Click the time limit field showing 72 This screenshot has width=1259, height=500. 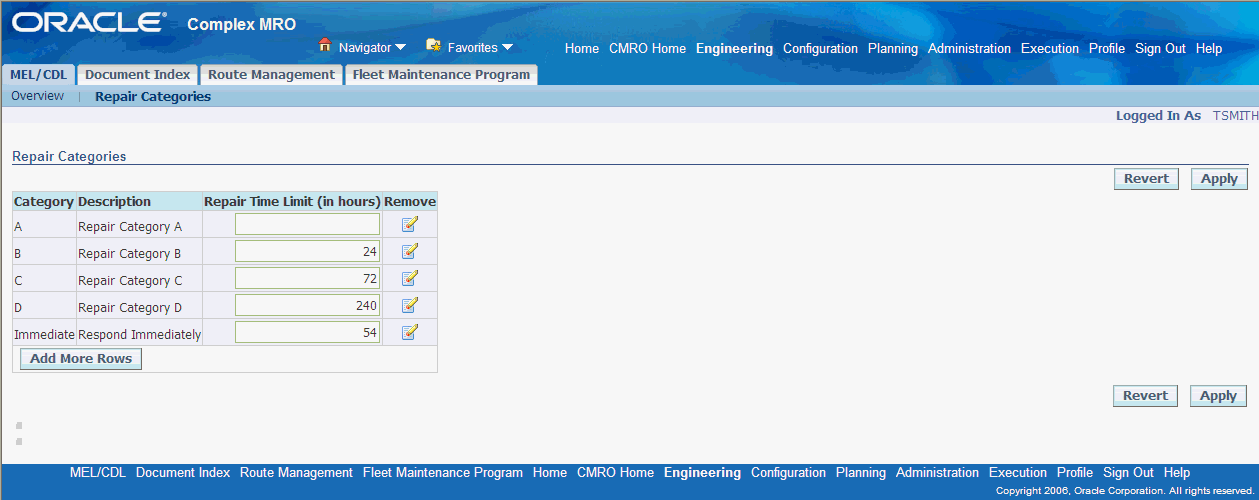click(x=308, y=278)
